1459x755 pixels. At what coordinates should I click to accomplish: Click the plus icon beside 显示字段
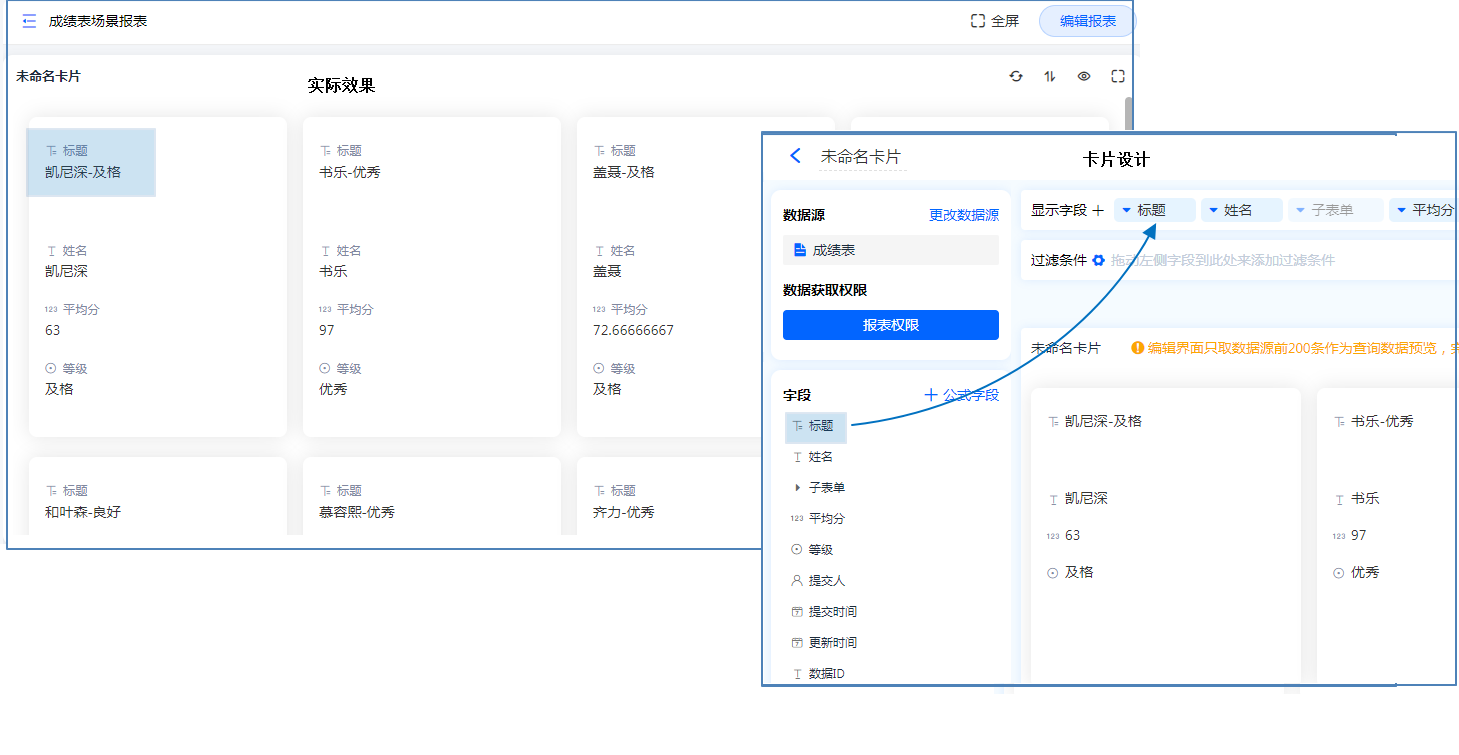click(x=1098, y=210)
